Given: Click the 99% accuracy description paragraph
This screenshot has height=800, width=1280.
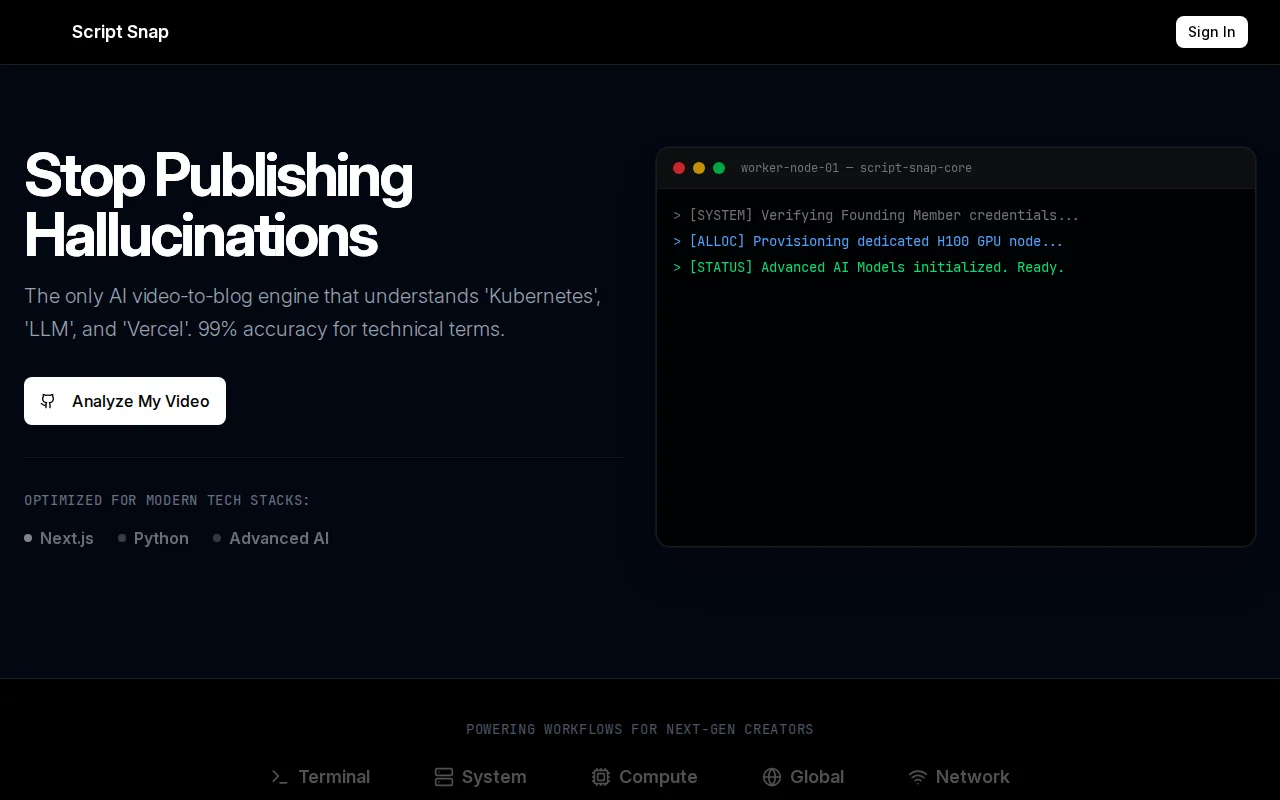Looking at the screenshot, I should tap(313, 312).
